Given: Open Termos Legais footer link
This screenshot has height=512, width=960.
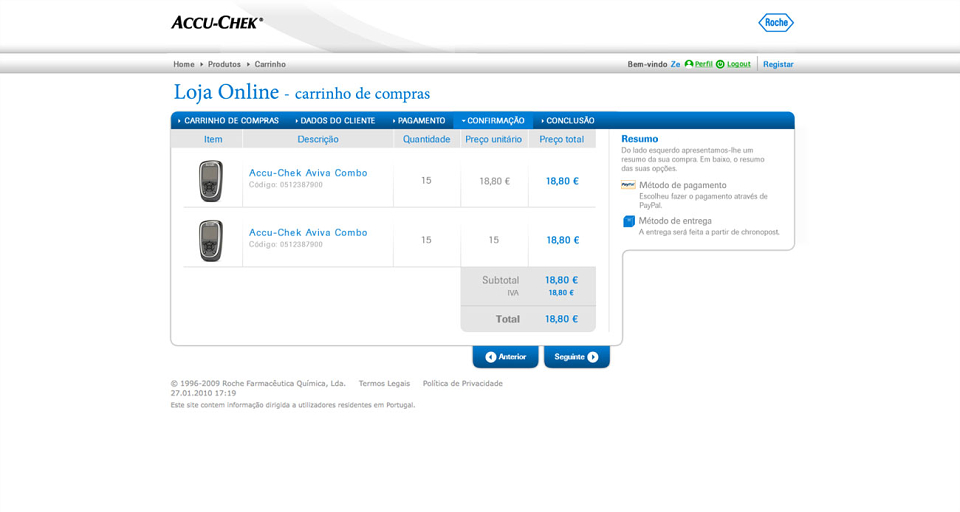Looking at the screenshot, I should (x=384, y=383).
